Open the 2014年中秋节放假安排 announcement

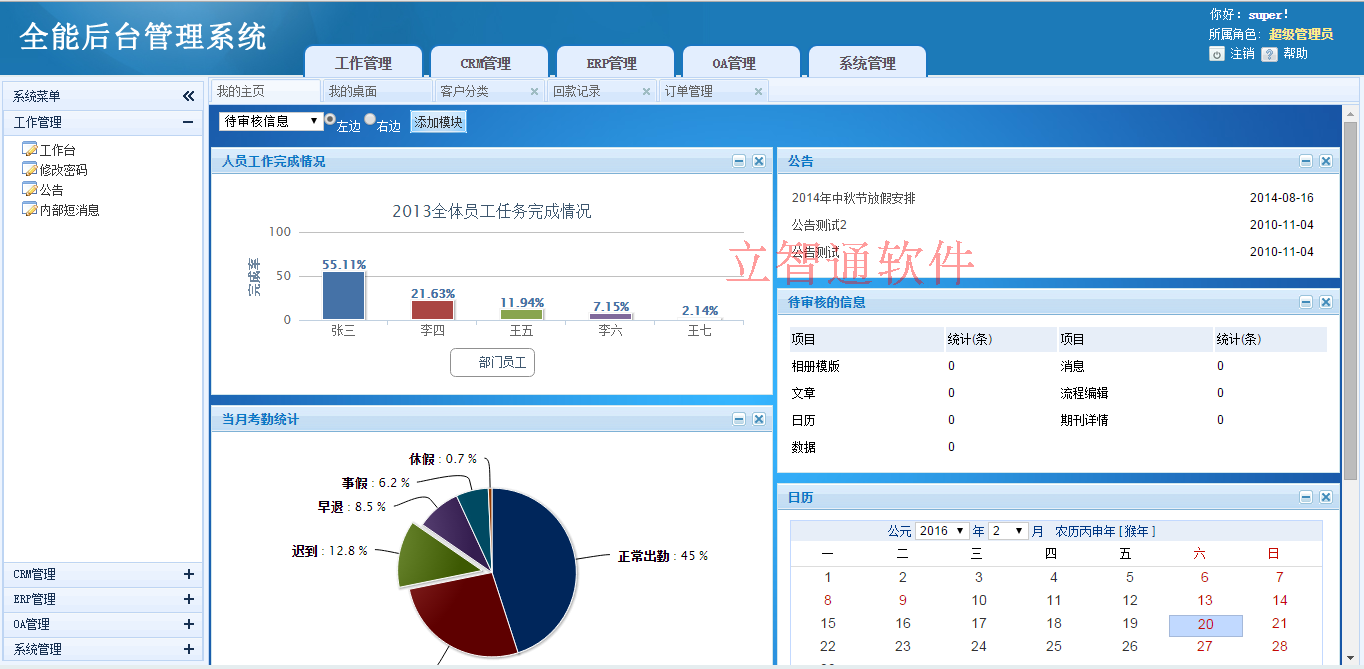(853, 198)
